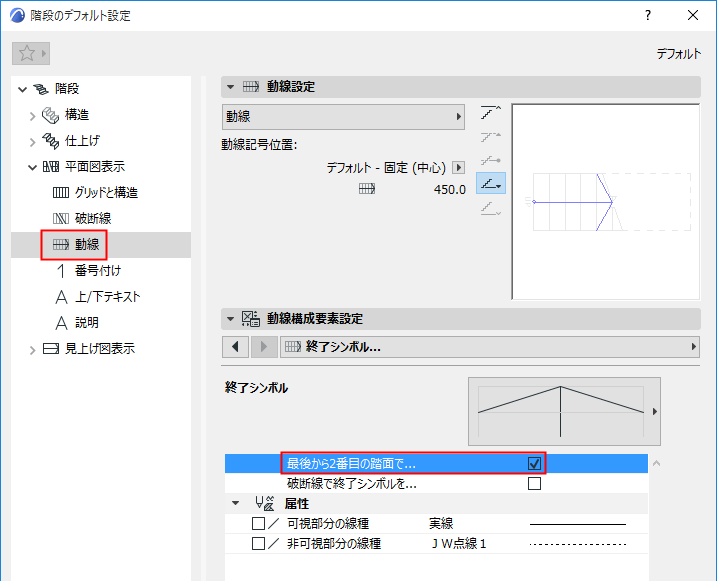Click the list scroll up arrow
The width and height of the screenshot is (717, 581).
[656, 464]
